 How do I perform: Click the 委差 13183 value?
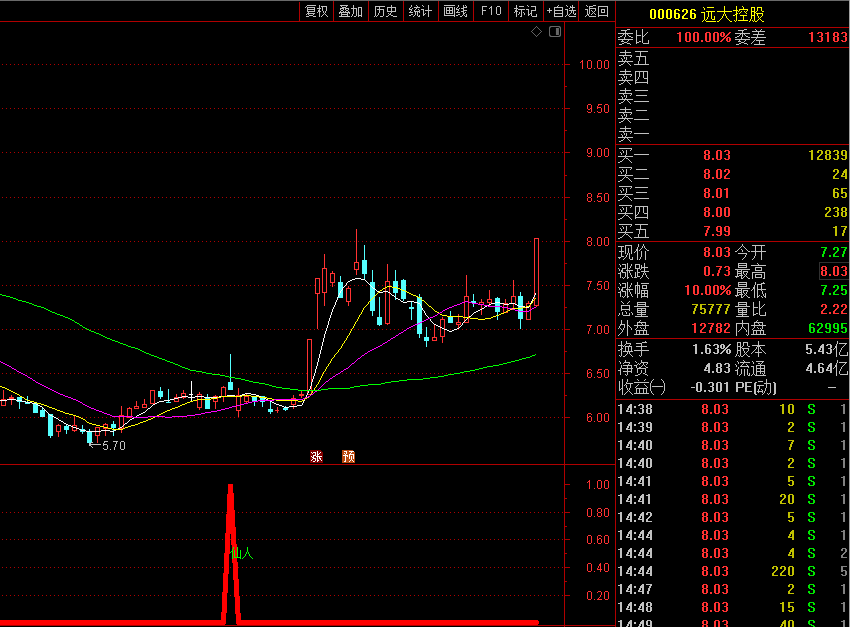click(827, 37)
